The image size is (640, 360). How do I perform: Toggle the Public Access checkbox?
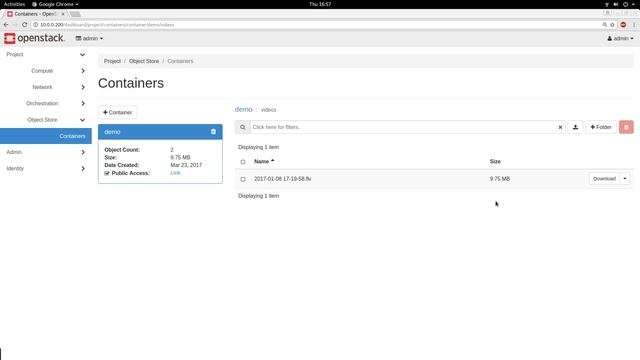107,173
